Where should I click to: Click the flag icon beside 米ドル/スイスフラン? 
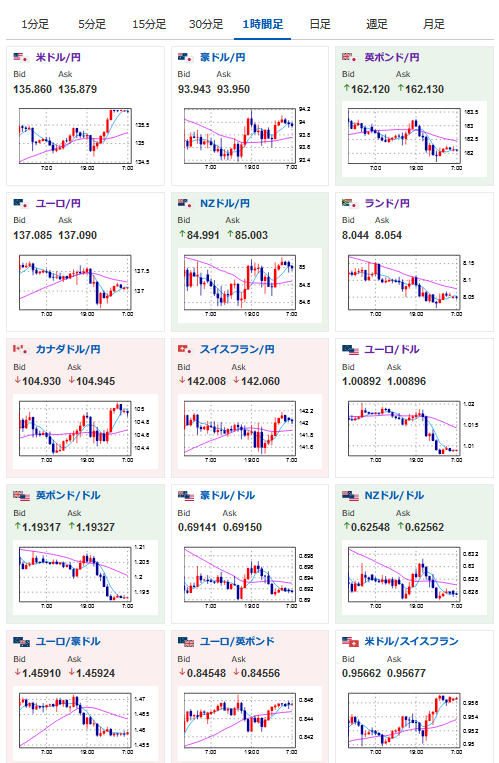tap(350, 641)
